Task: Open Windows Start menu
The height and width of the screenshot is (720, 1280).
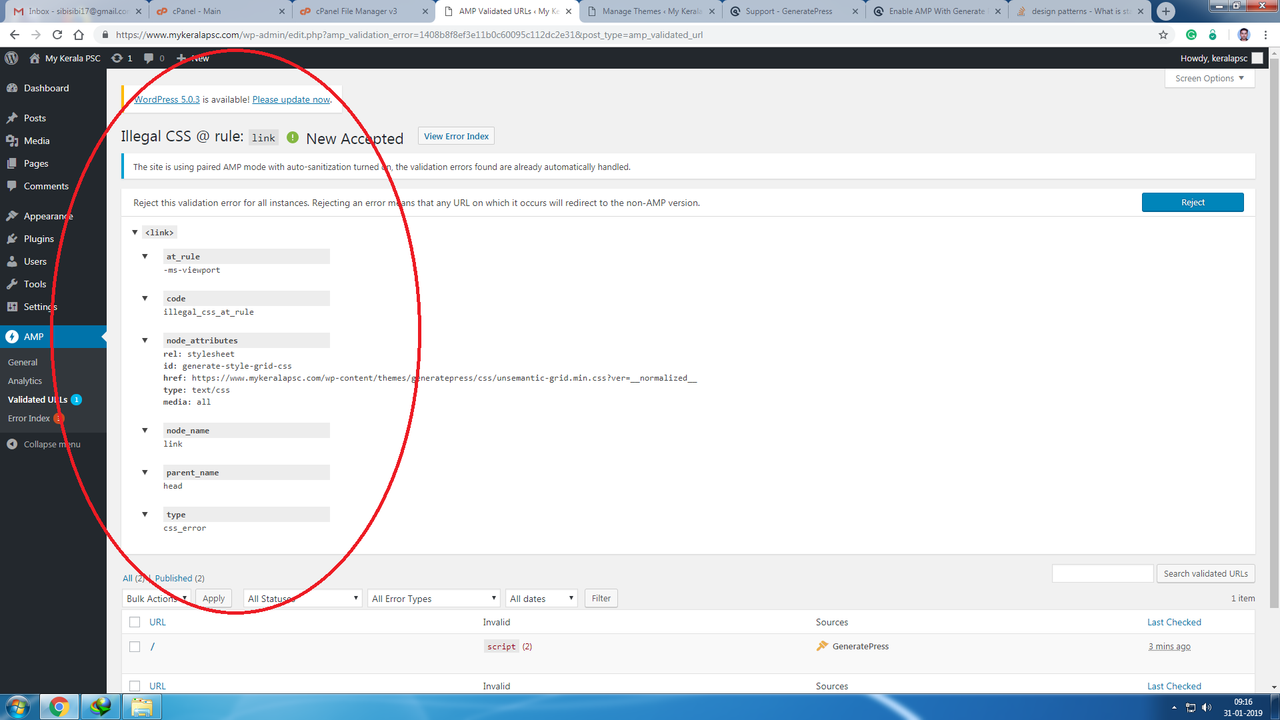Action: point(19,707)
